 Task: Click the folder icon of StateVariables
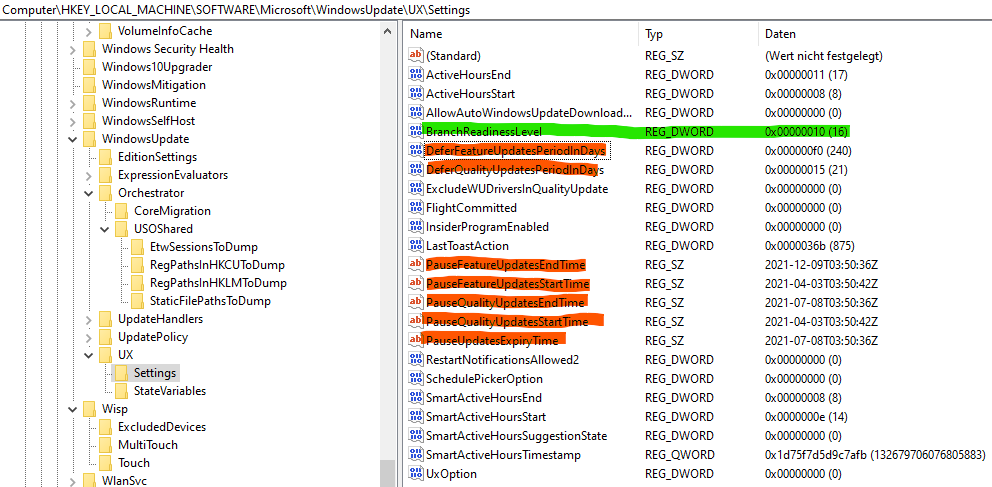tap(121, 391)
